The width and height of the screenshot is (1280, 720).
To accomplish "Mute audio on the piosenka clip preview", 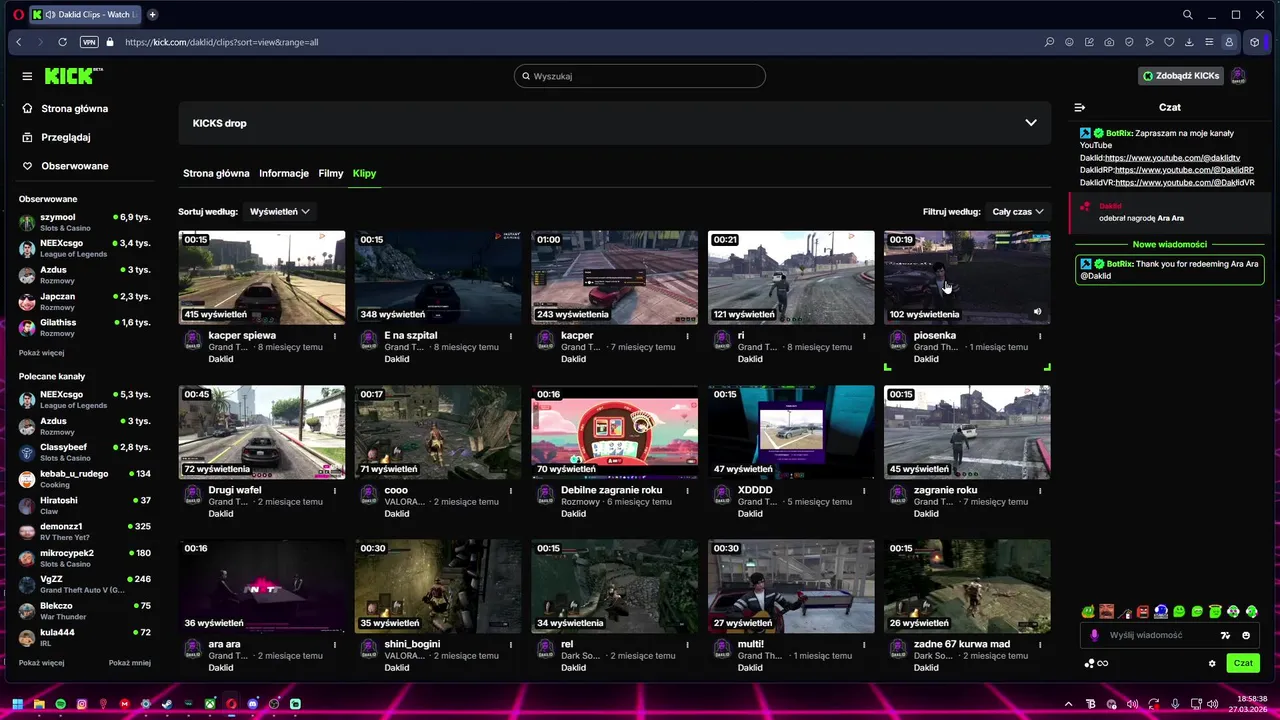I will click(x=1037, y=312).
